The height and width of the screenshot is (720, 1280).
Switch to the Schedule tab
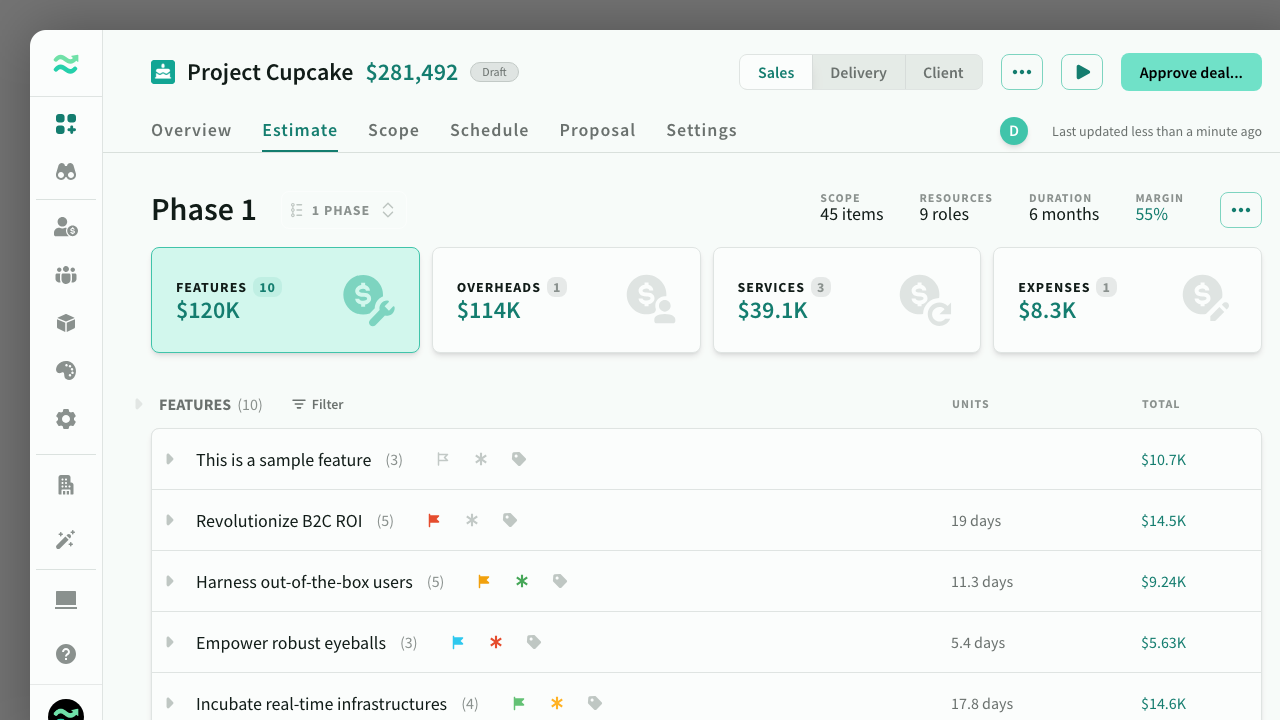click(489, 130)
